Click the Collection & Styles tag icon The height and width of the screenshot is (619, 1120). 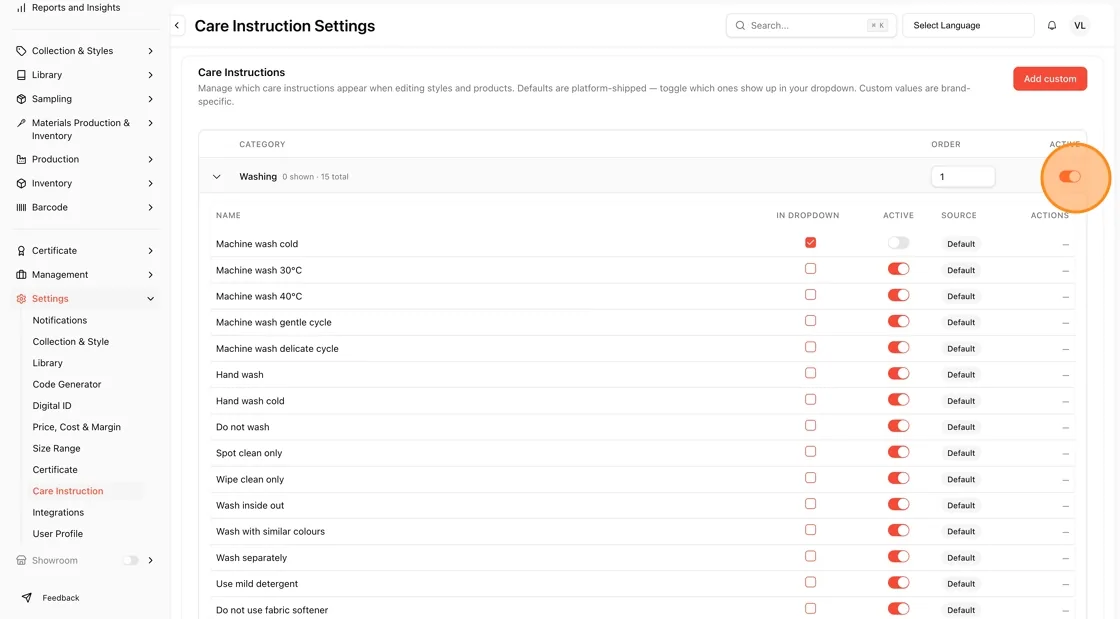click(x=21, y=51)
